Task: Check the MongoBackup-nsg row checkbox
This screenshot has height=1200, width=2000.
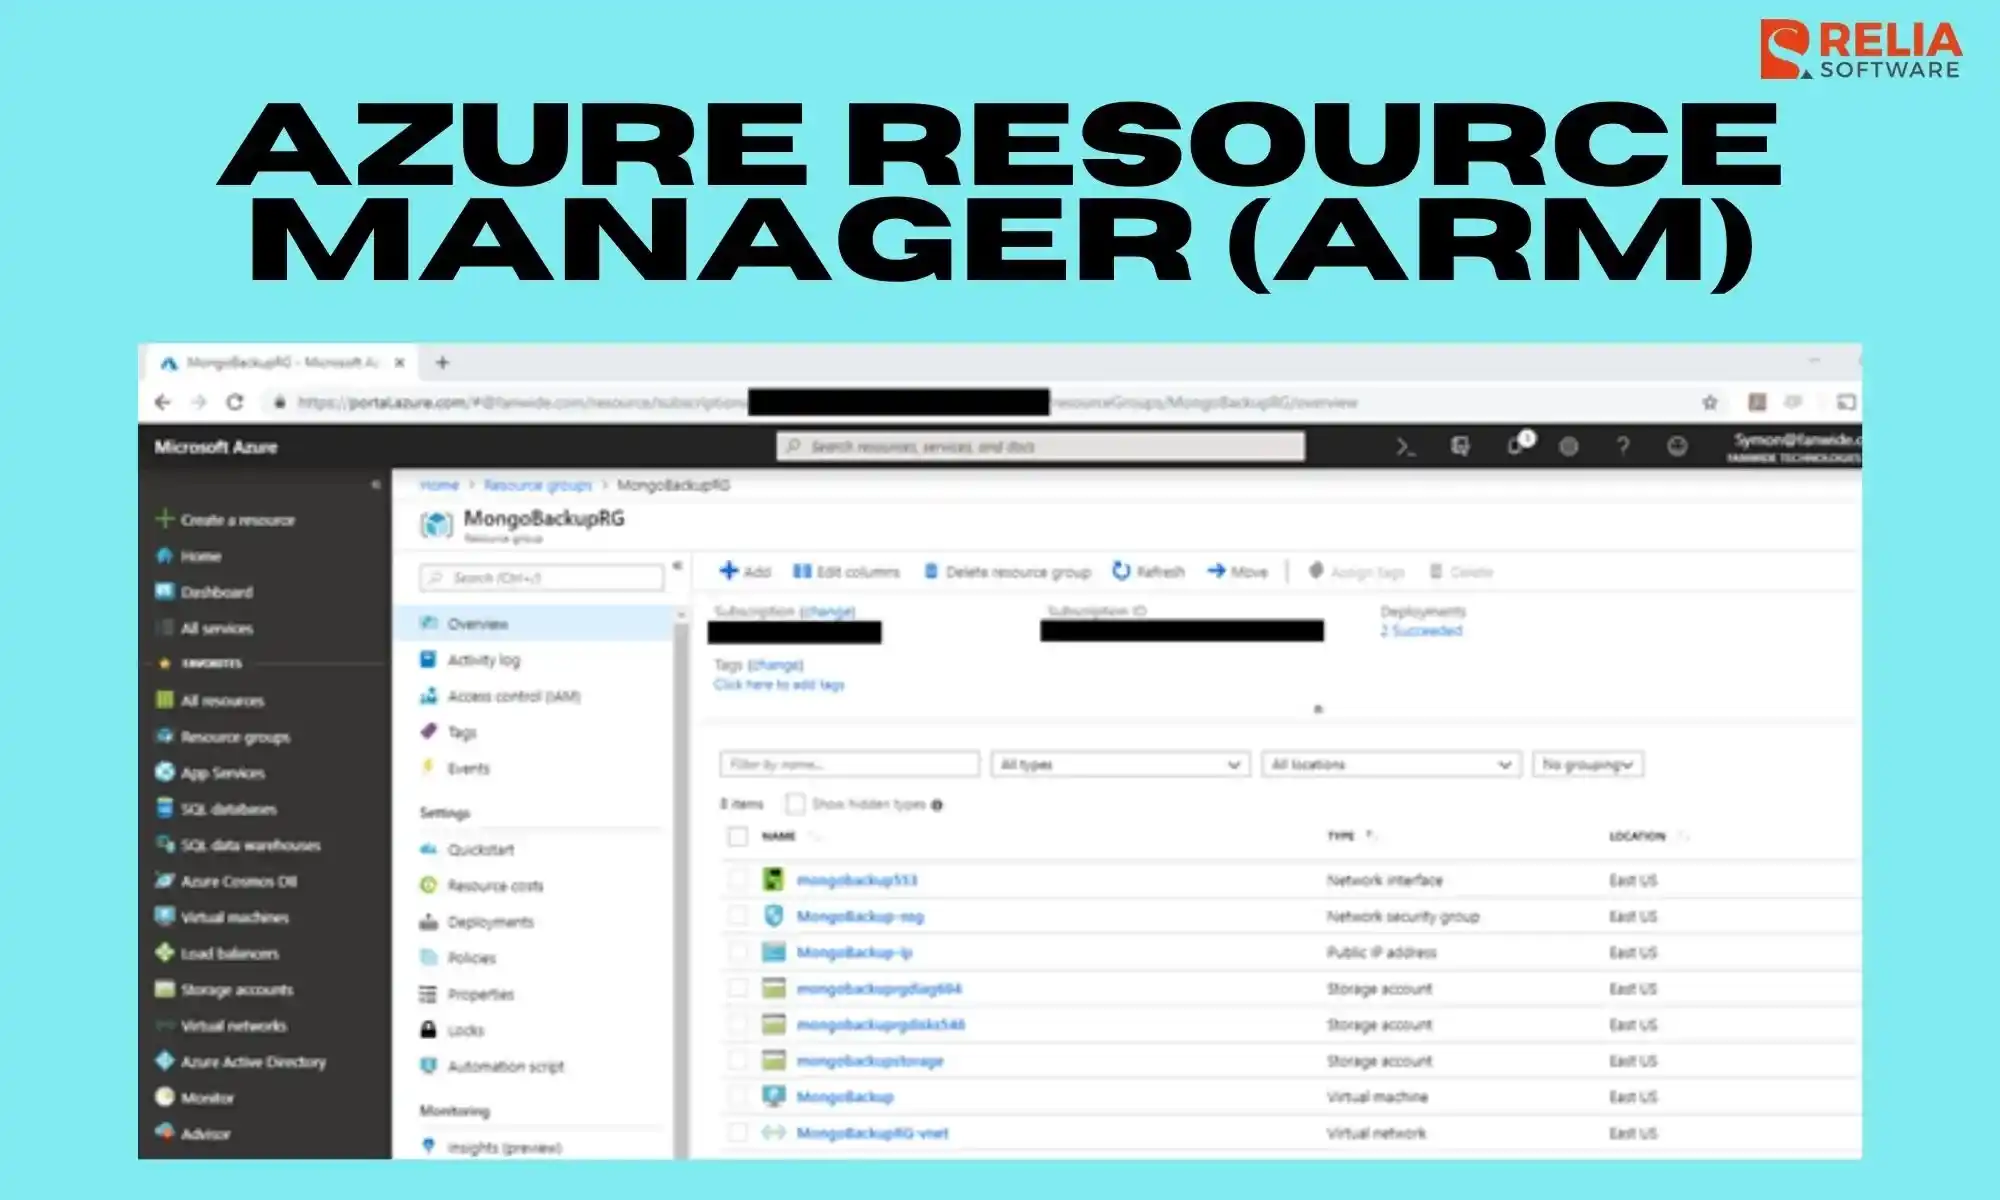Action: 738,916
